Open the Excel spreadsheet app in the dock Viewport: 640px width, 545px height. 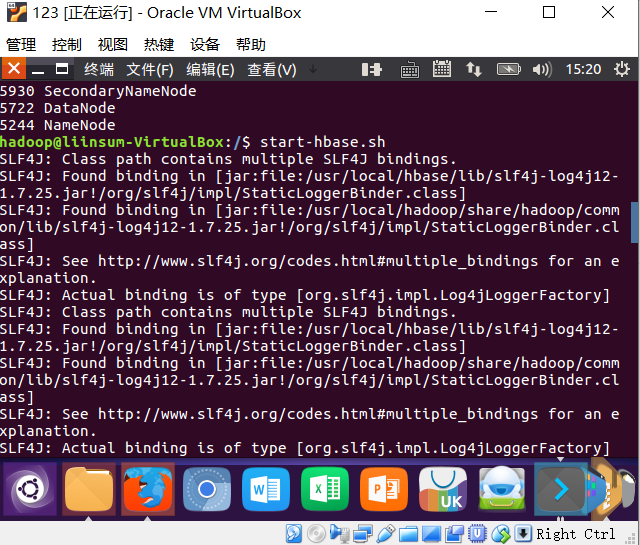(x=325, y=489)
